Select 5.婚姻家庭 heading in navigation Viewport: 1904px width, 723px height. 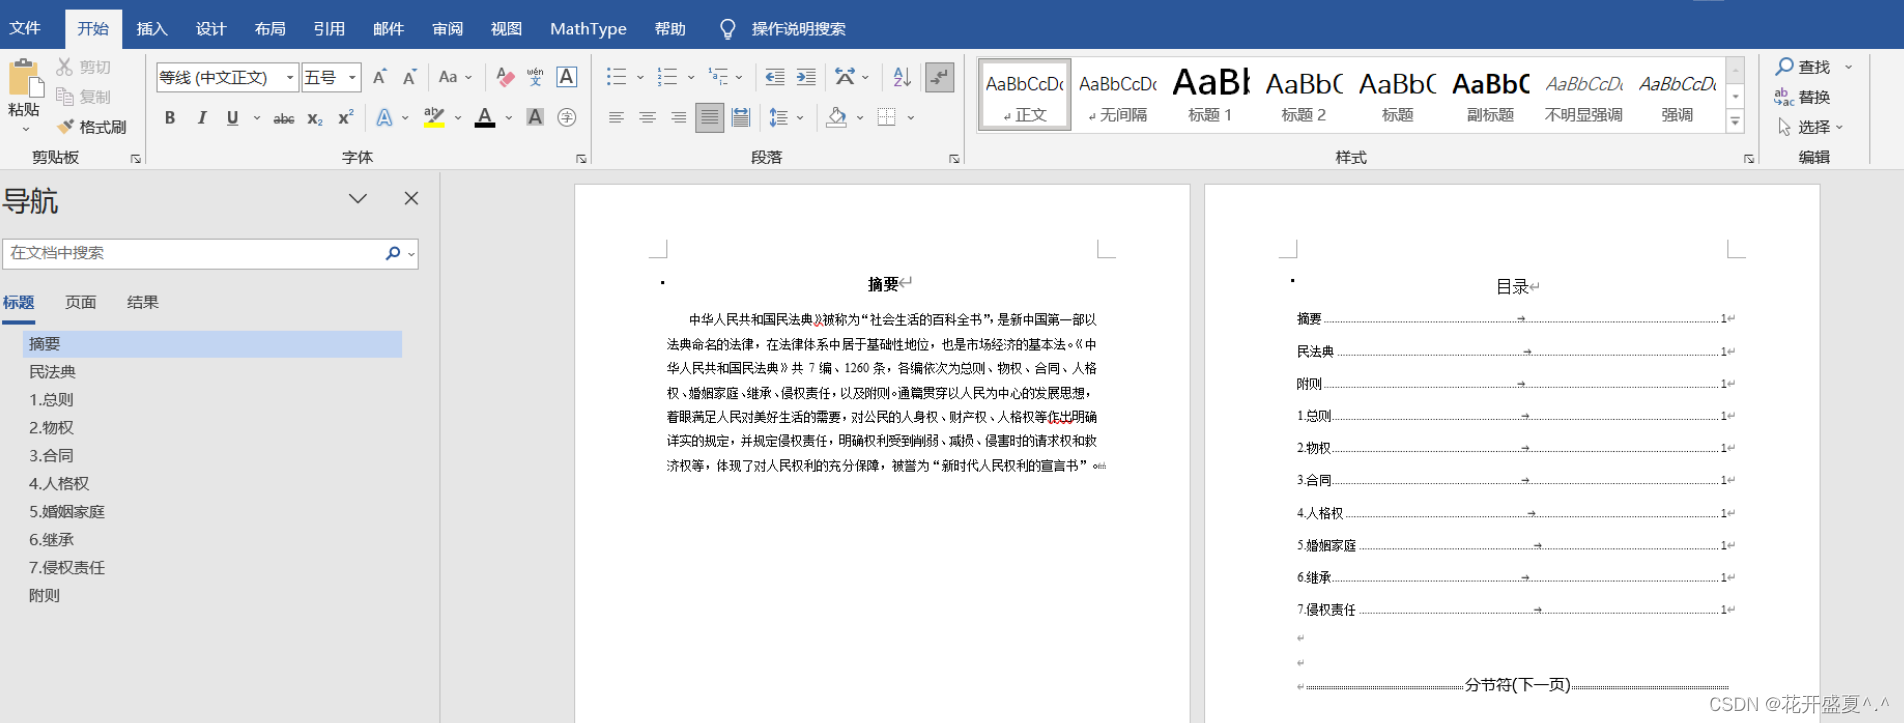(67, 511)
